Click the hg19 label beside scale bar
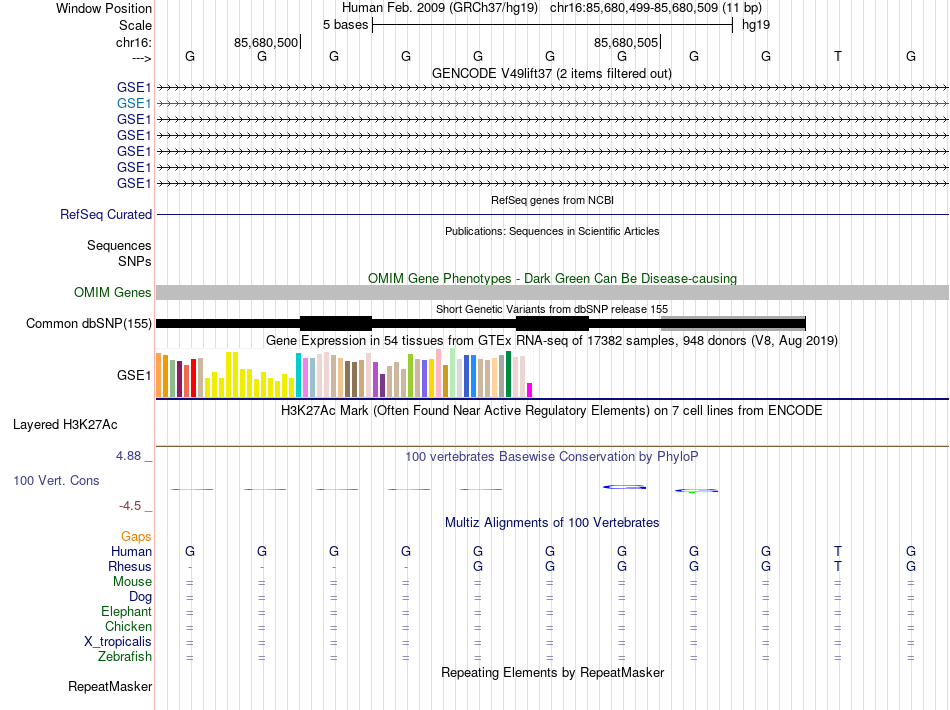The height and width of the screenshot is (710, 950). point(756,25)
